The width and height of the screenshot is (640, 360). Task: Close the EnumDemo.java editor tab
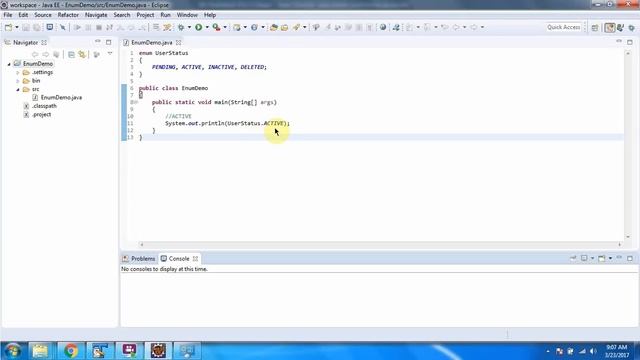click(x=179, y=42)
